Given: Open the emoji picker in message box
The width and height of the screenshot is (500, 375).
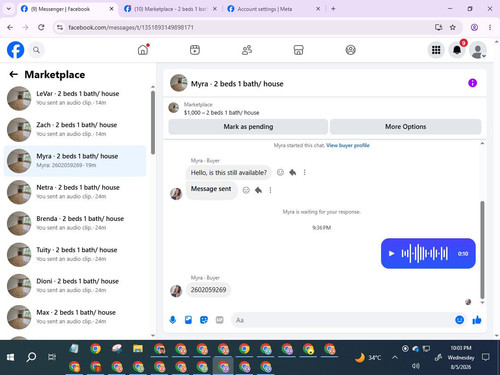Looking at the screenshot, I should tap(459, 320).
